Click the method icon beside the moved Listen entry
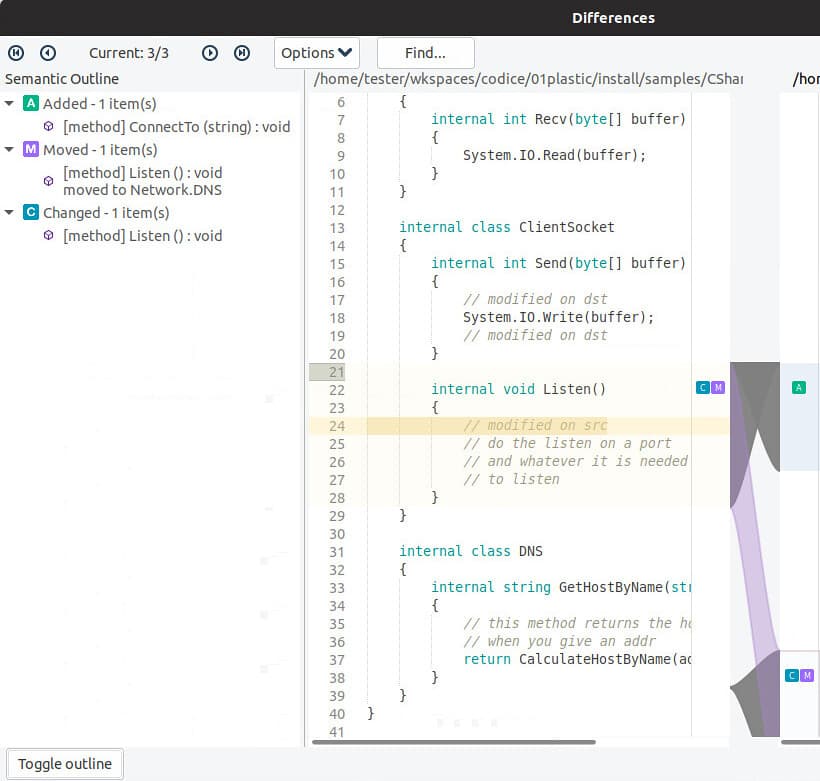Screen dimensions: 820x781 pos(49,181)
